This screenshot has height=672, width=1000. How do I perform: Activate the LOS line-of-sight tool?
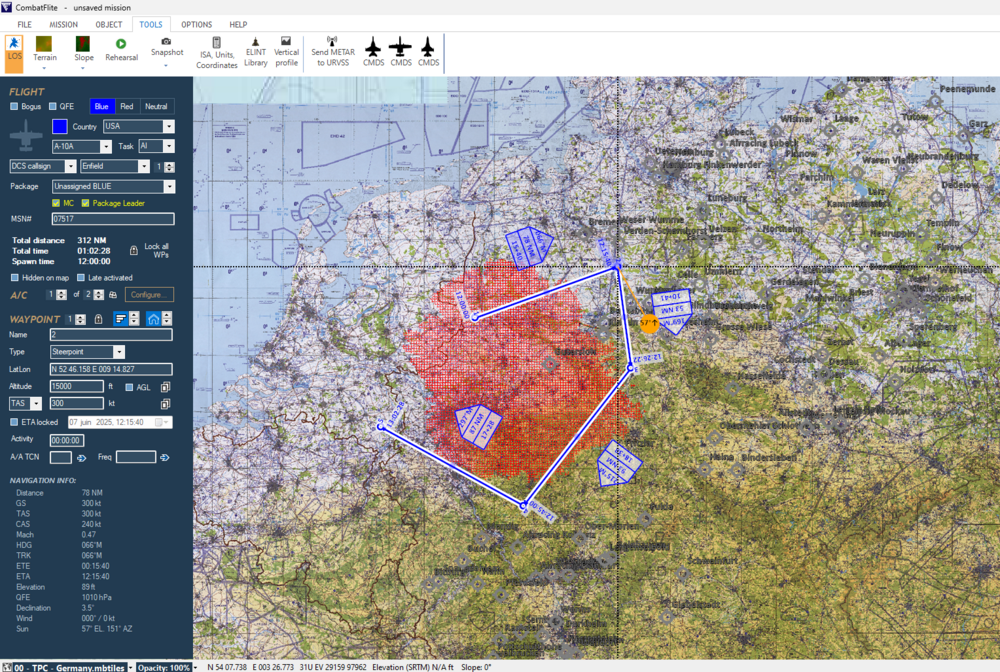point(14,50)
